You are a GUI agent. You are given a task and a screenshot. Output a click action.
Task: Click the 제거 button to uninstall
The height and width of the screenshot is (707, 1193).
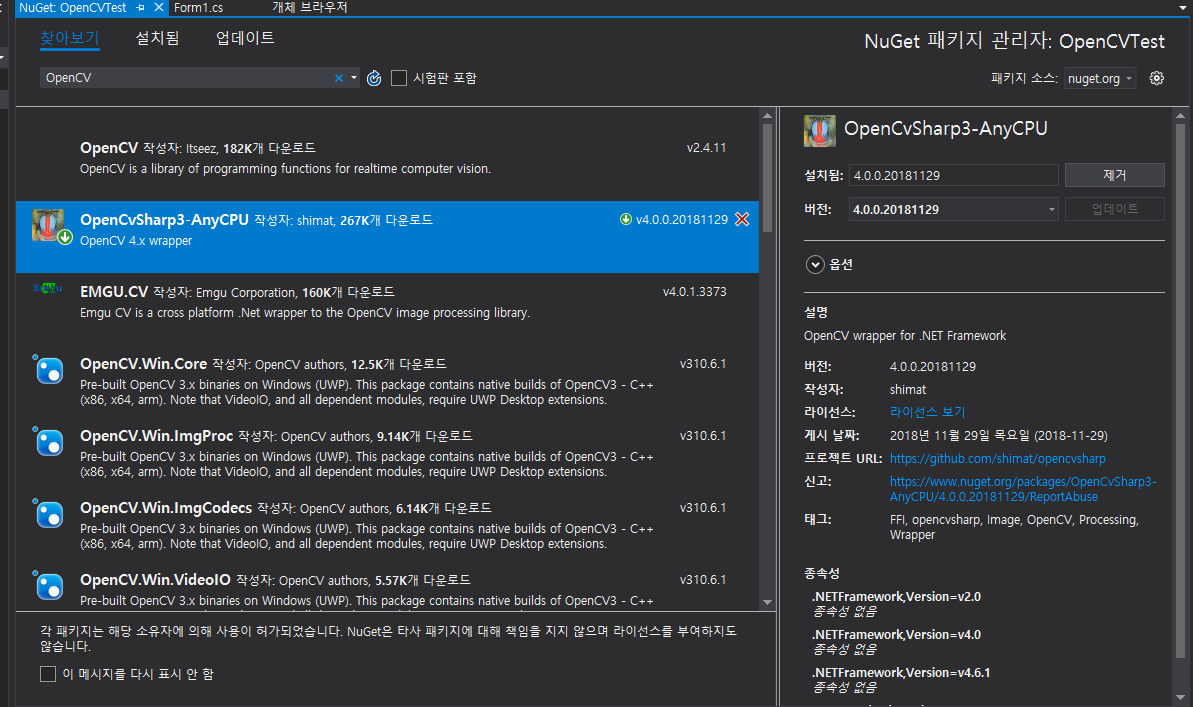pyautogui.click(x=1114, y=174)
